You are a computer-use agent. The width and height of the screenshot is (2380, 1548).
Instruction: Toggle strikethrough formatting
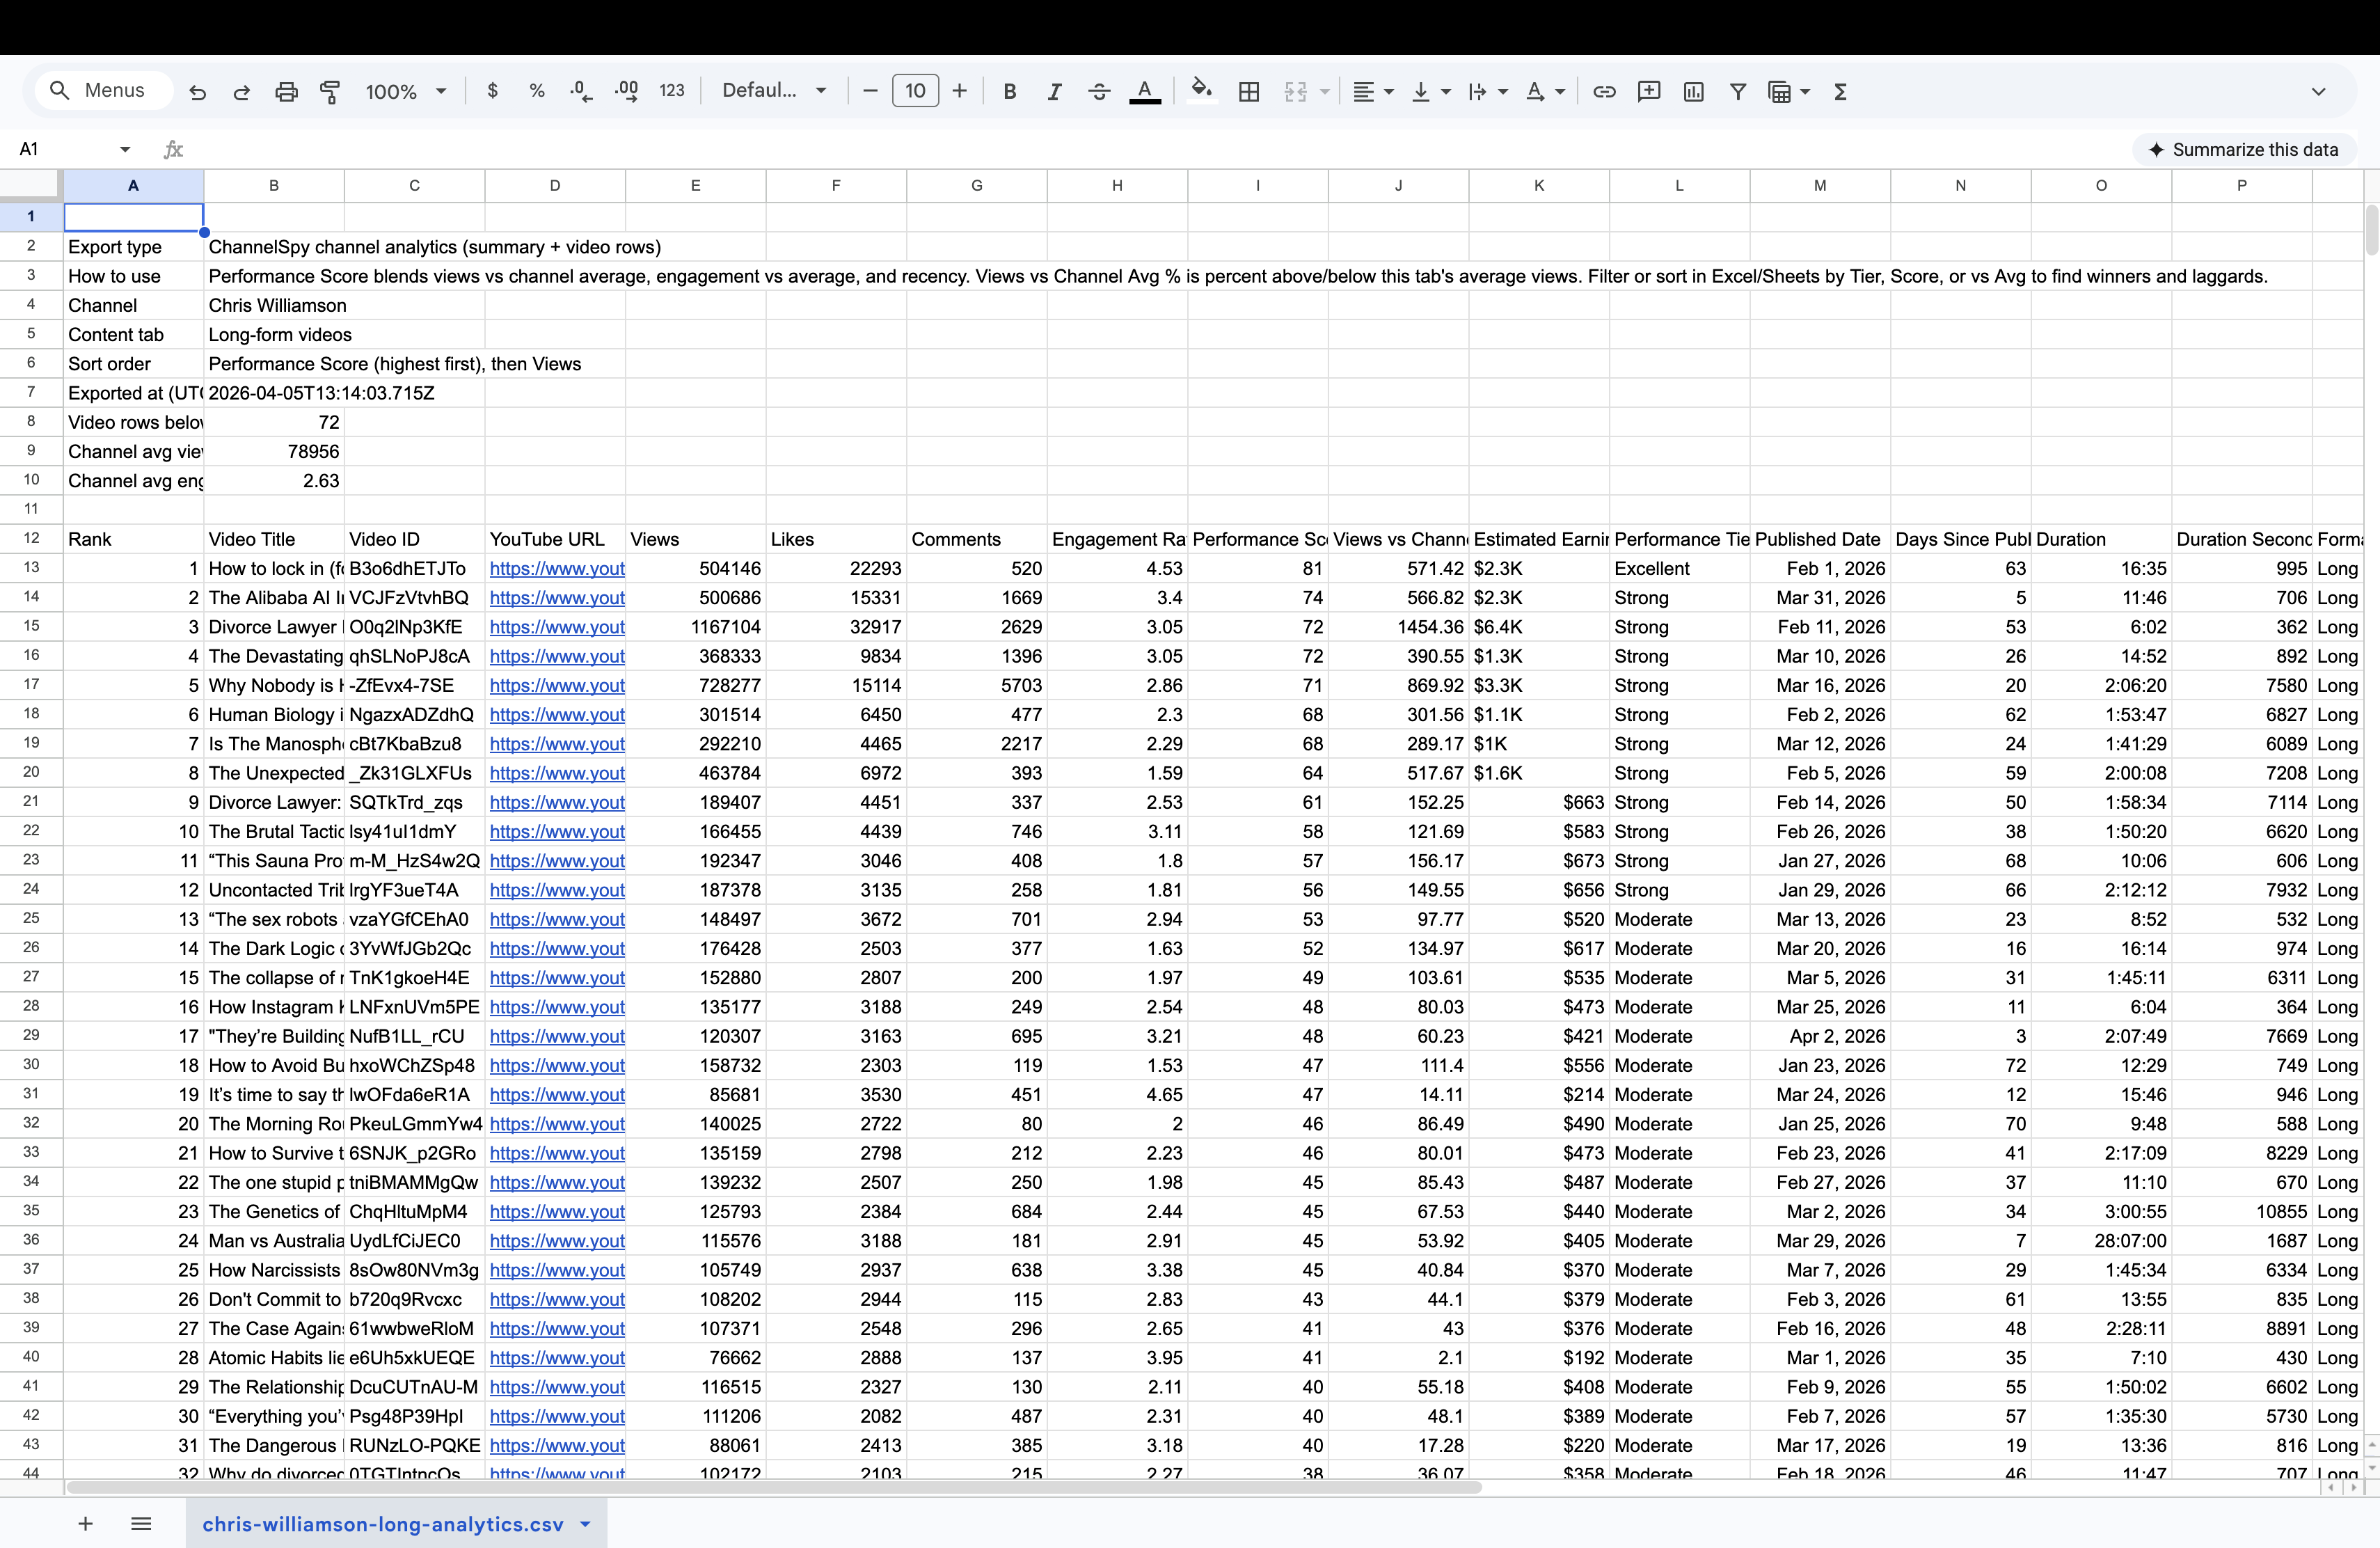point(1099,92)
